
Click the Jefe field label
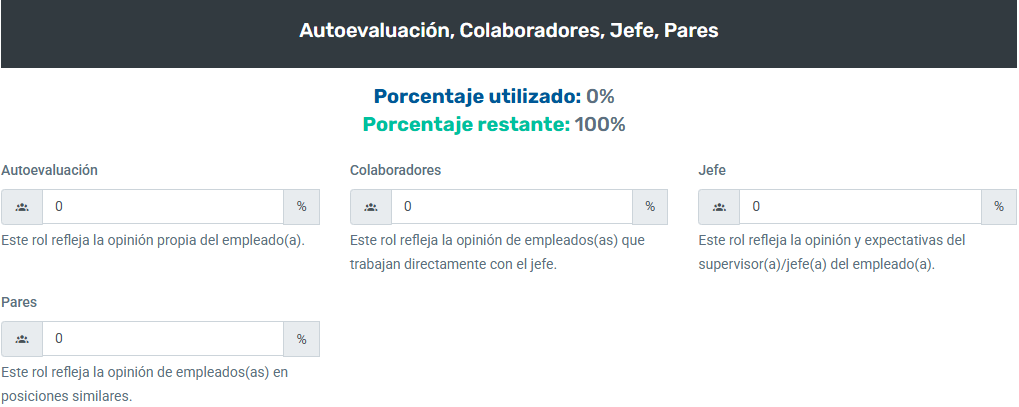[x=712, y=170]
